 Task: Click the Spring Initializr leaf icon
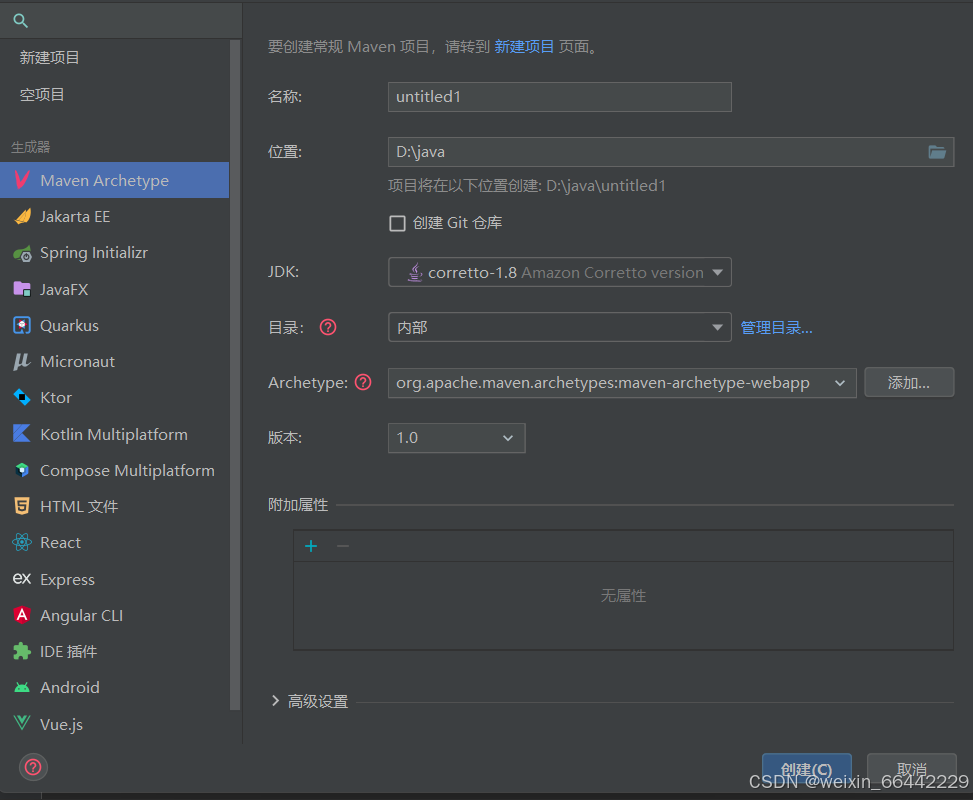pyautogui.click(x=22, y=253)
